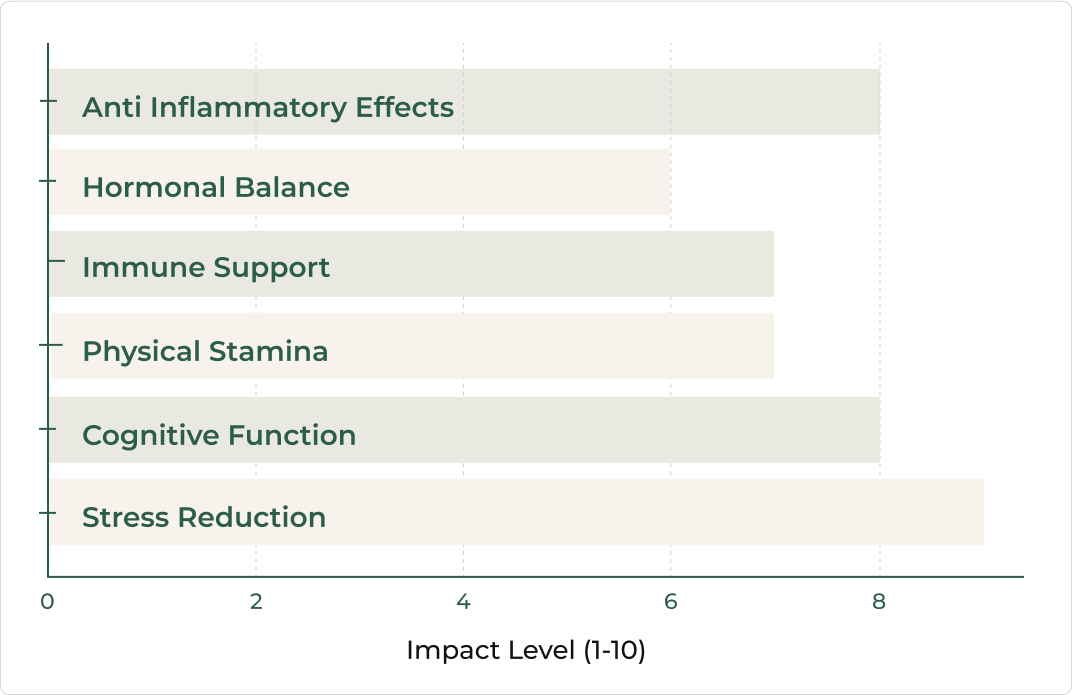Click right end of Hormonal Balance bar
This screenshot has height=695, width=1072.
point(667,182)
